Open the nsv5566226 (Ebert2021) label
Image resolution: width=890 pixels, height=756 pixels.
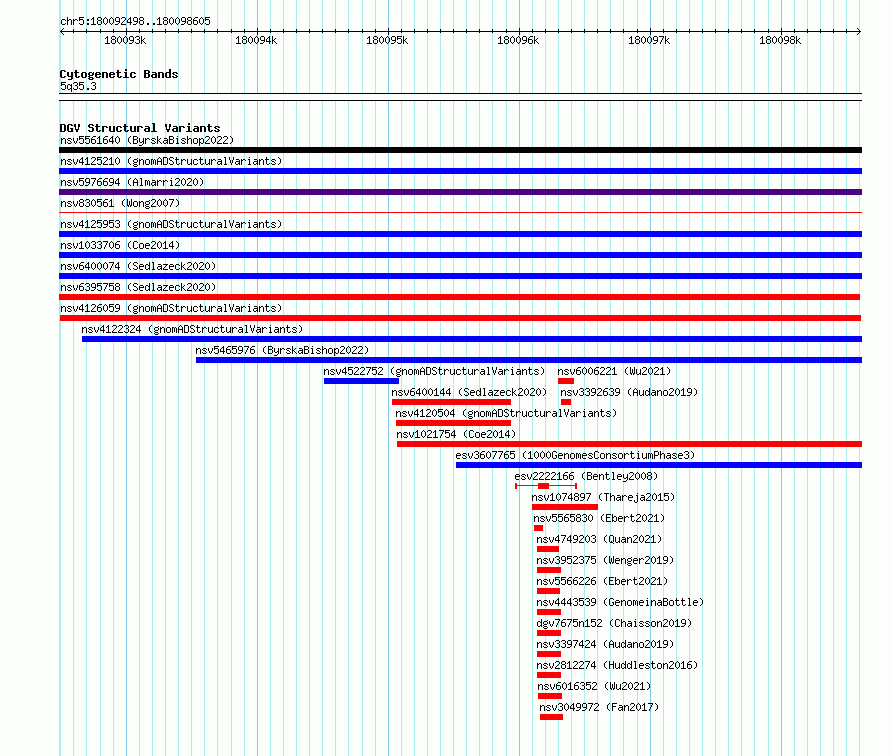(x=602, y=581)
